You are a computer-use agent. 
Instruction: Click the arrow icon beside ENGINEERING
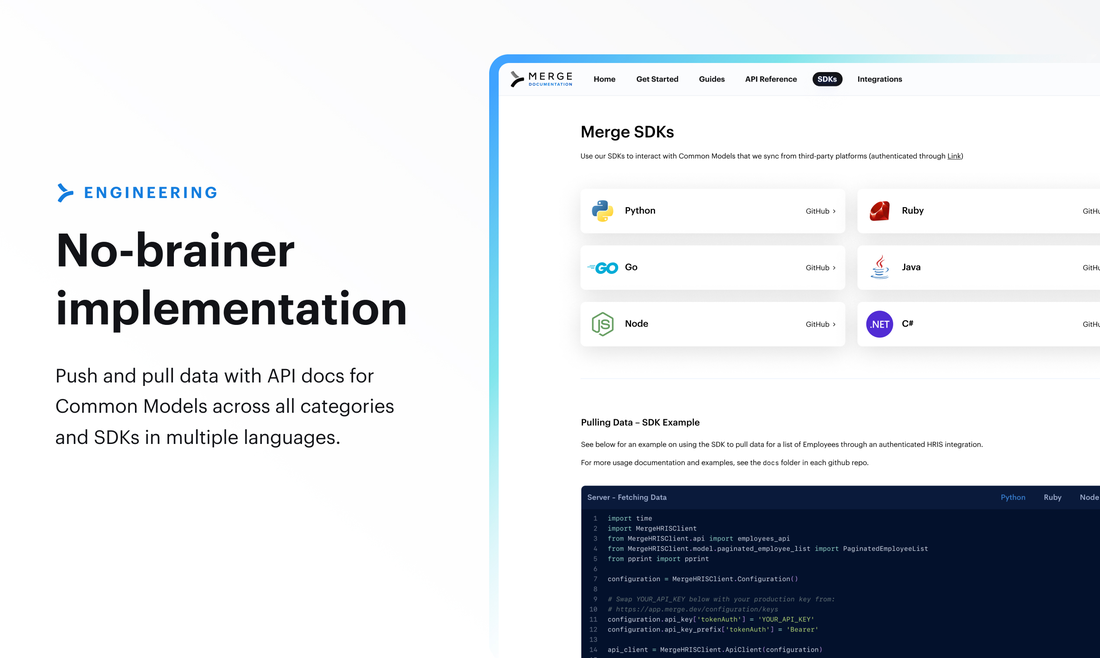(66, 192)
